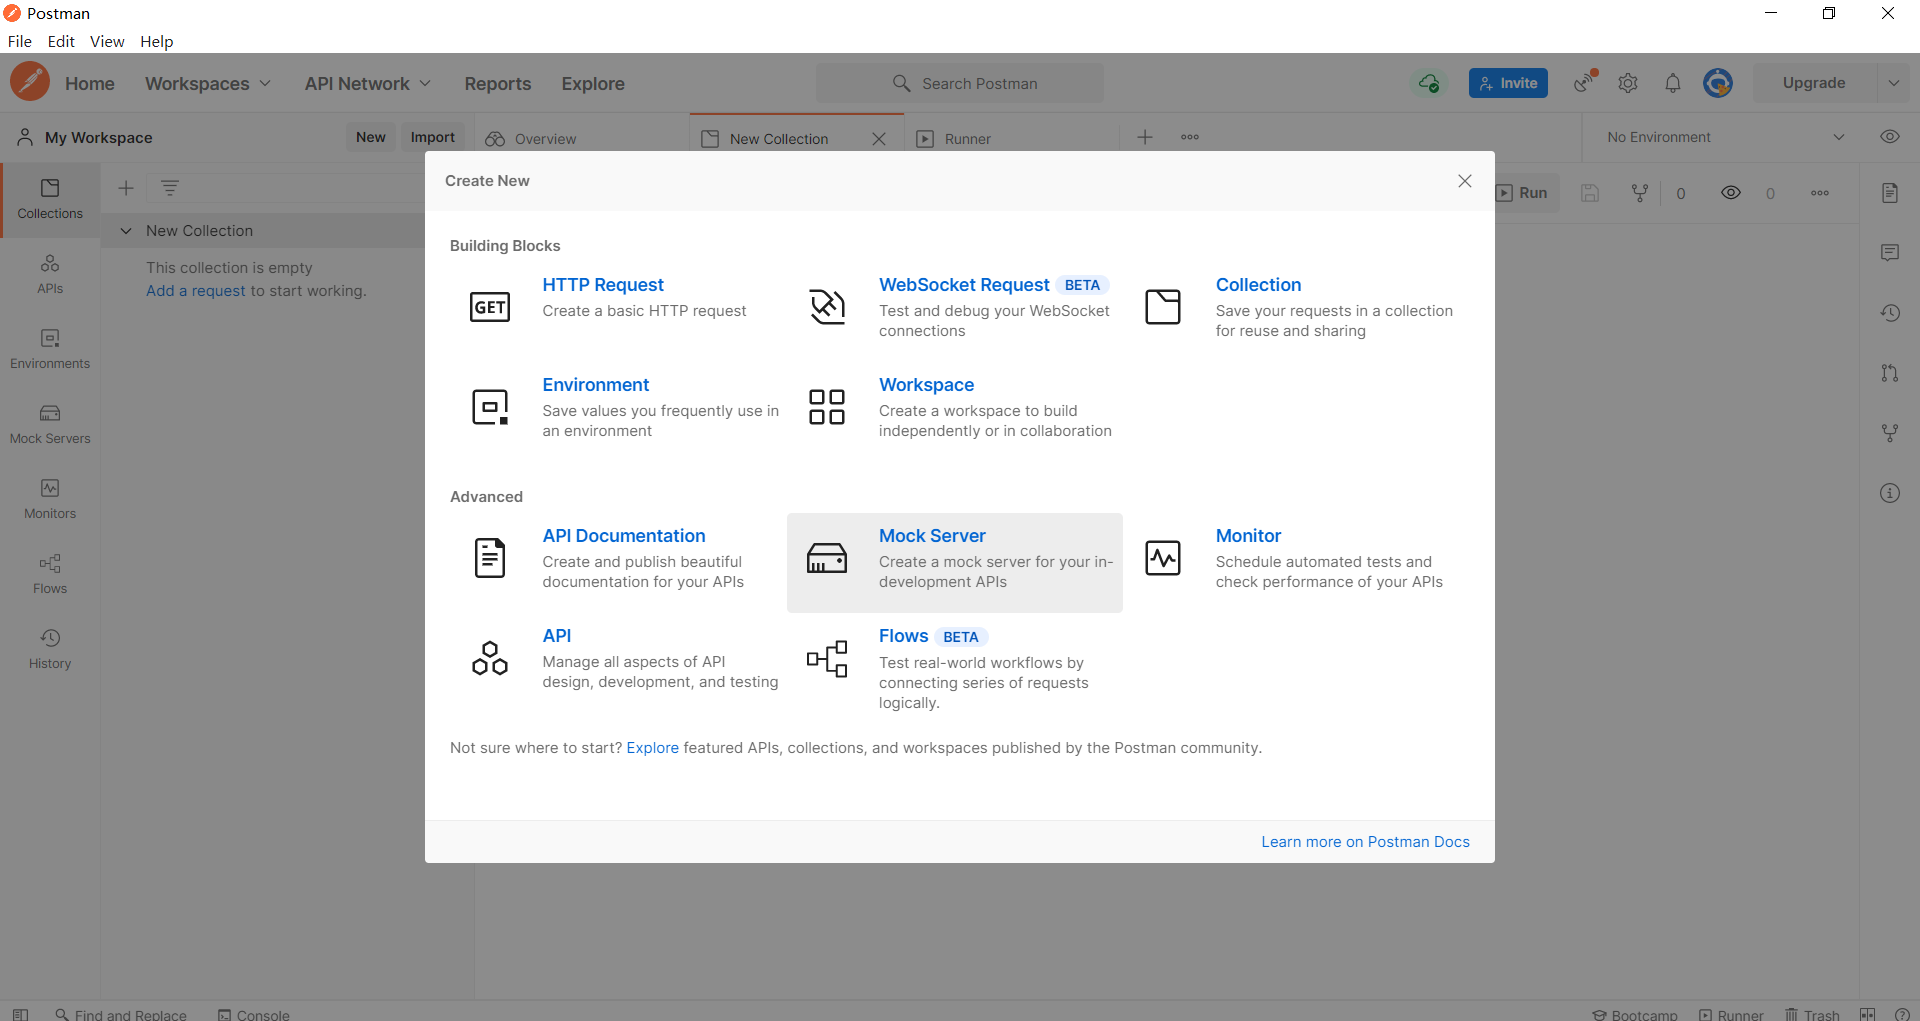Click the Explore link in dialog
Image resolution: width=1920 pixels, height=1021 pixels.
tap(653, 748)
